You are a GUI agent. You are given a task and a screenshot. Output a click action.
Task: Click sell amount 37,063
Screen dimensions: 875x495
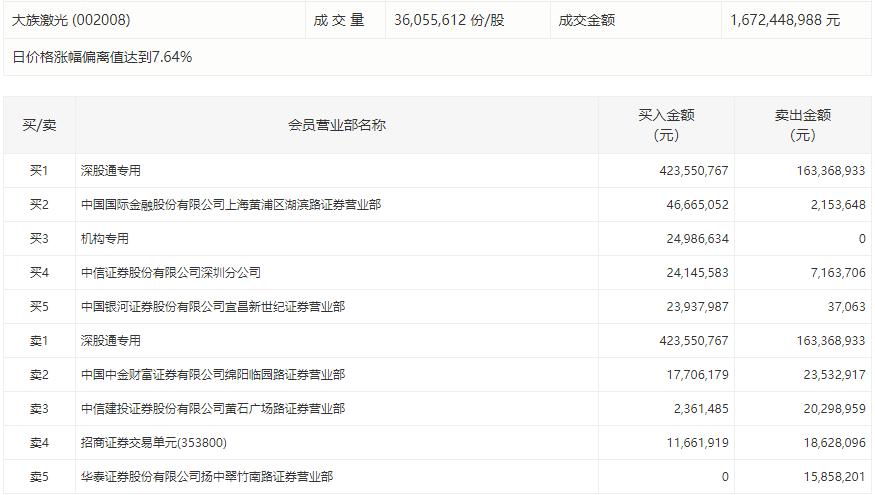pos(846,307)
